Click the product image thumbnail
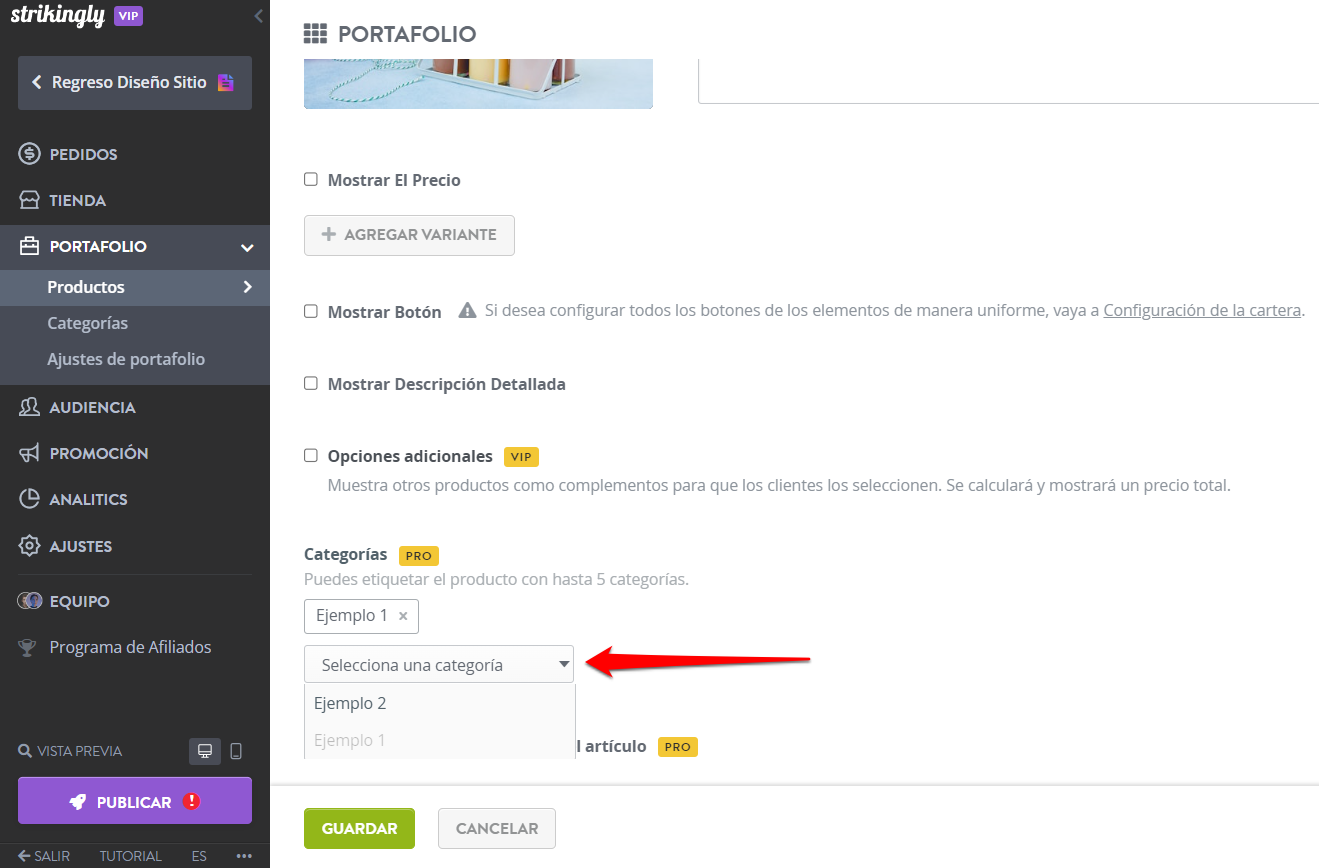 click(x=478, y=84)
